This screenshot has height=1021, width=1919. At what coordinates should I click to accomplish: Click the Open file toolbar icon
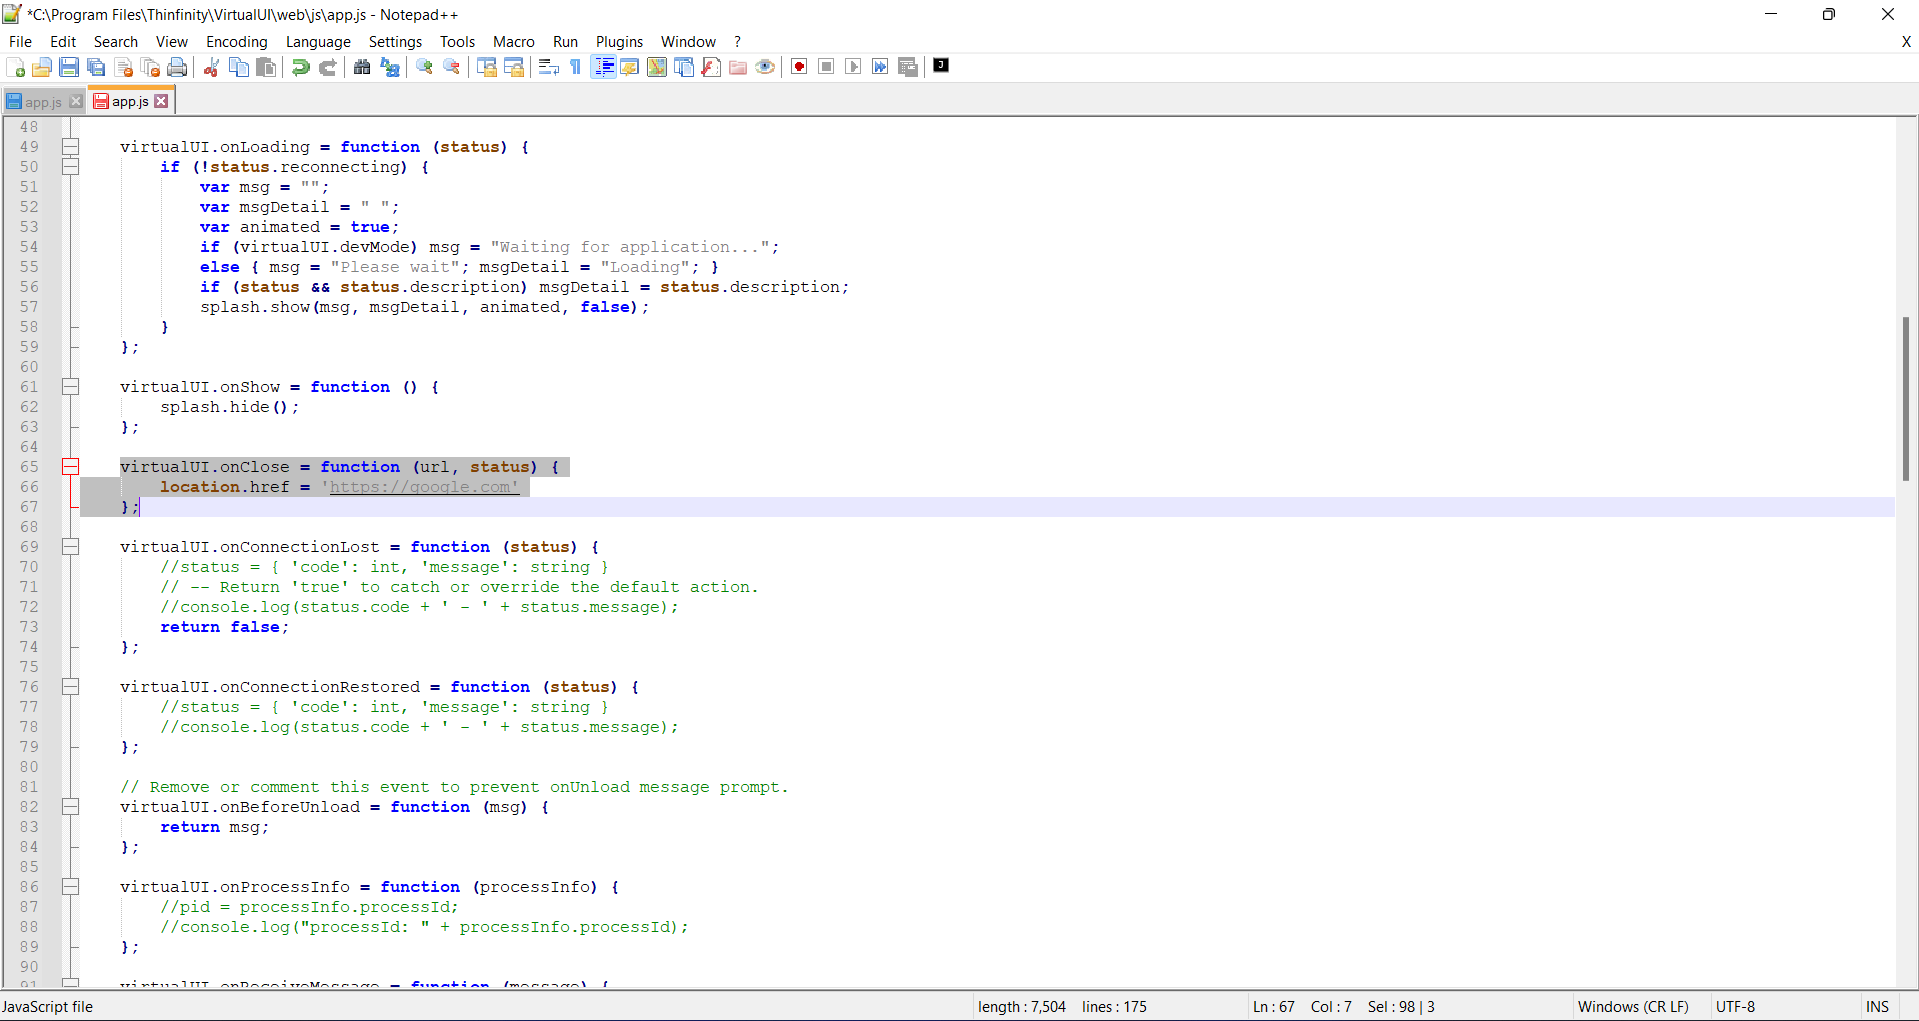point(42,67)
